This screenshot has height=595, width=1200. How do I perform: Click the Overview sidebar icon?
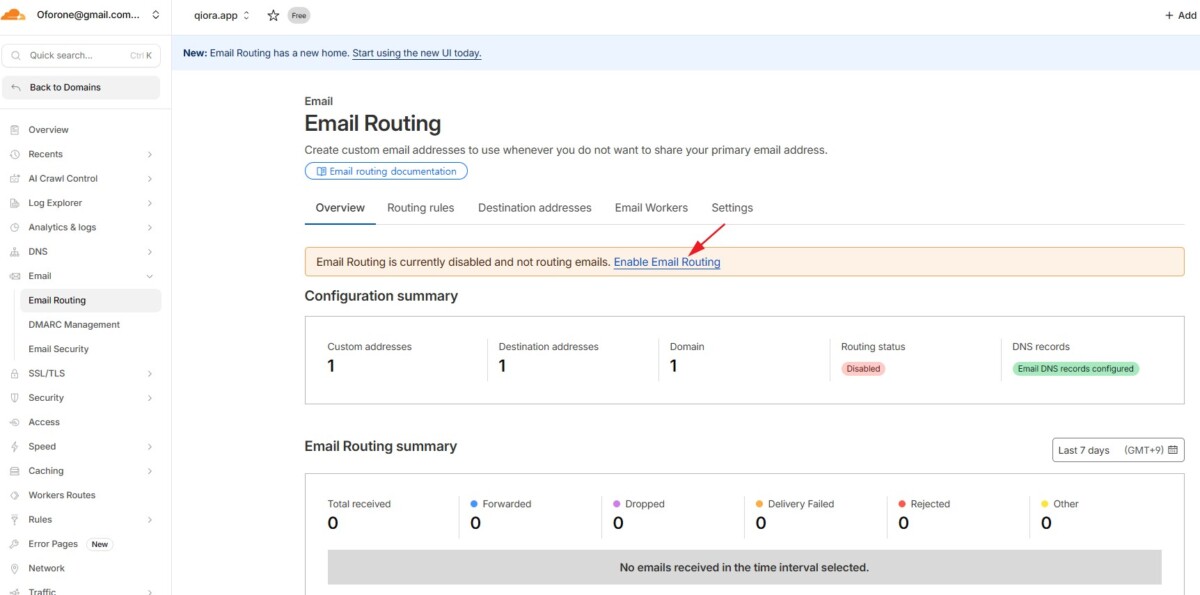(15, 130)
